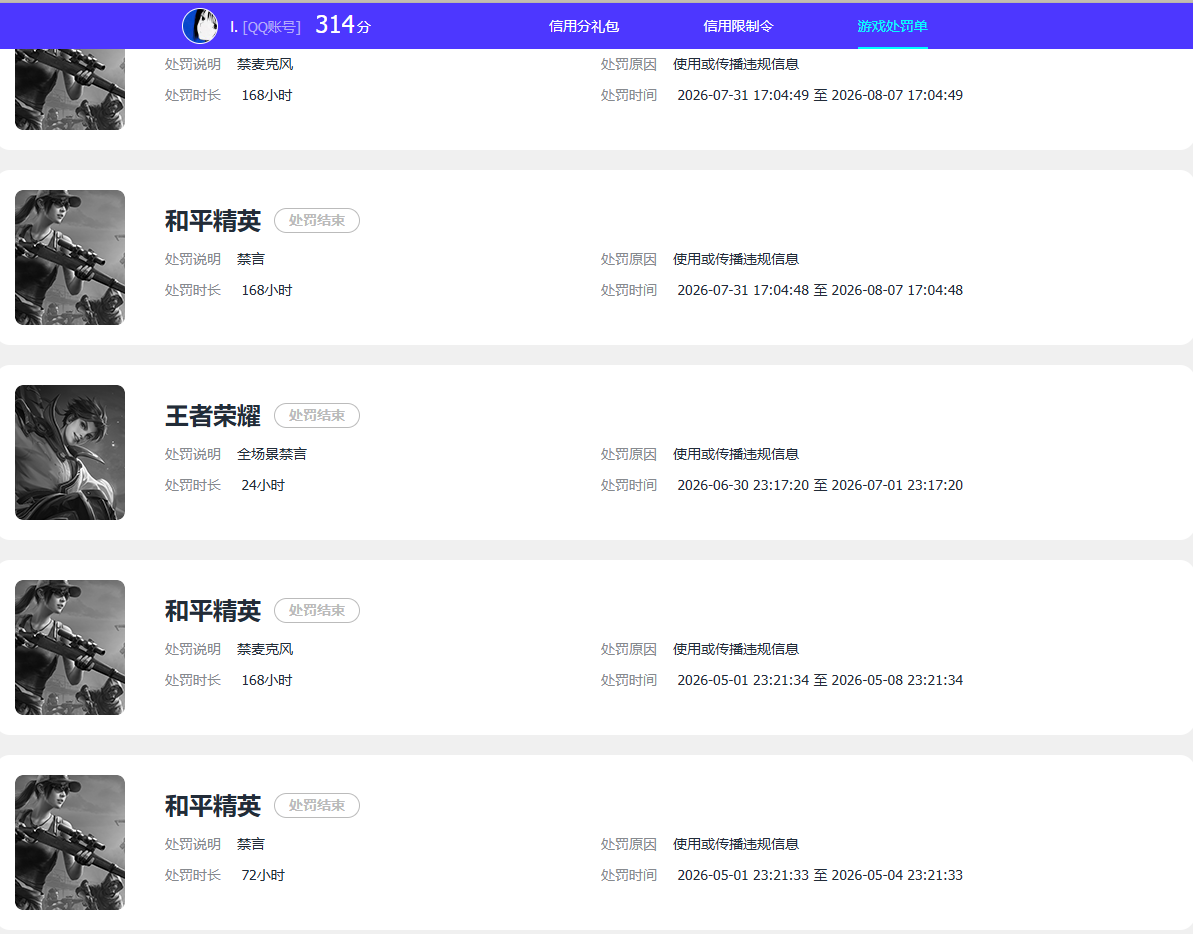Image resolution: width=1193 pixels, height=934 pixels.
Task: Click 和平精英 title of the 23:21:34 record
Action: (213, 612)
